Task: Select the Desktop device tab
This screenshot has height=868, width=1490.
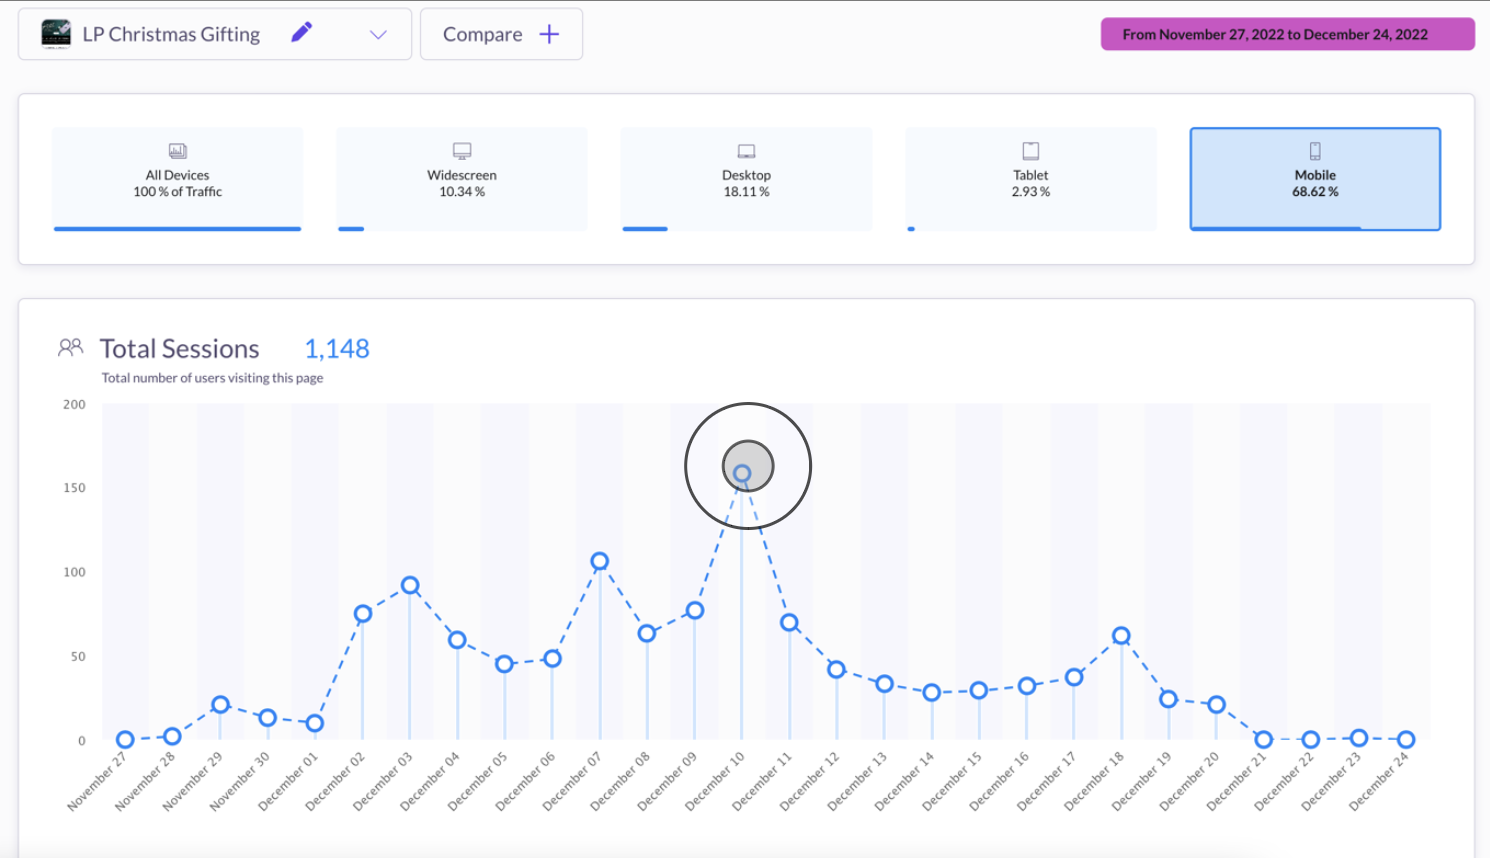Action: click(746, 179)
